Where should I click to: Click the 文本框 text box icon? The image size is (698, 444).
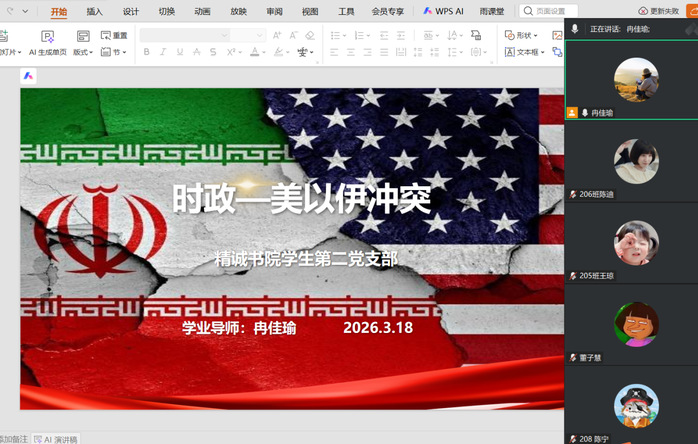pos(509,51)
